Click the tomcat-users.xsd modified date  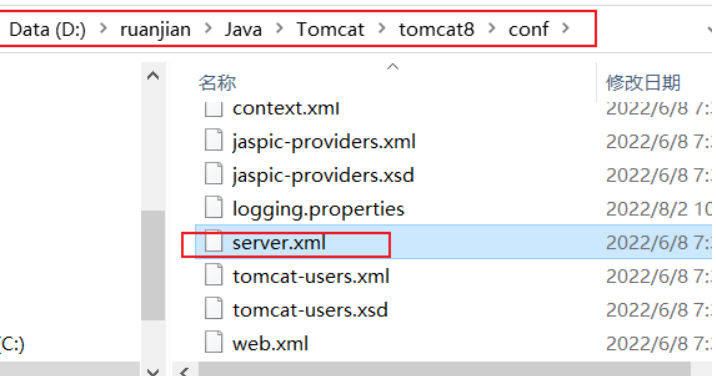pos(658,310)
